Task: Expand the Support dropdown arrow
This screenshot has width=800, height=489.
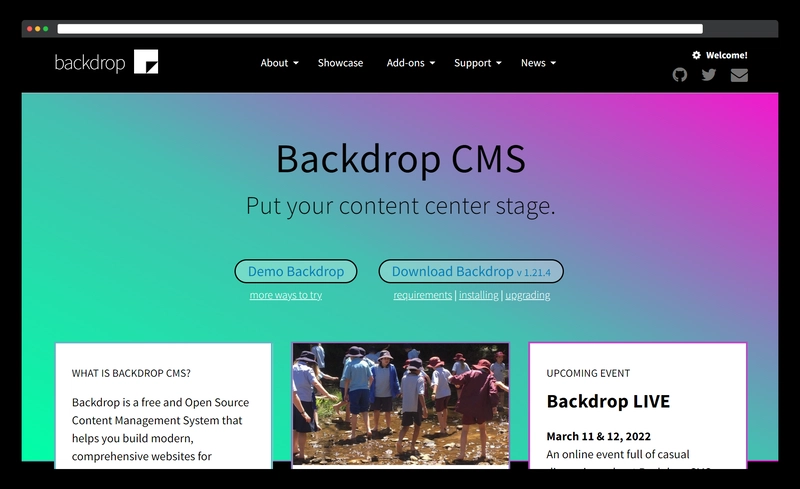Action: [499, 63]
